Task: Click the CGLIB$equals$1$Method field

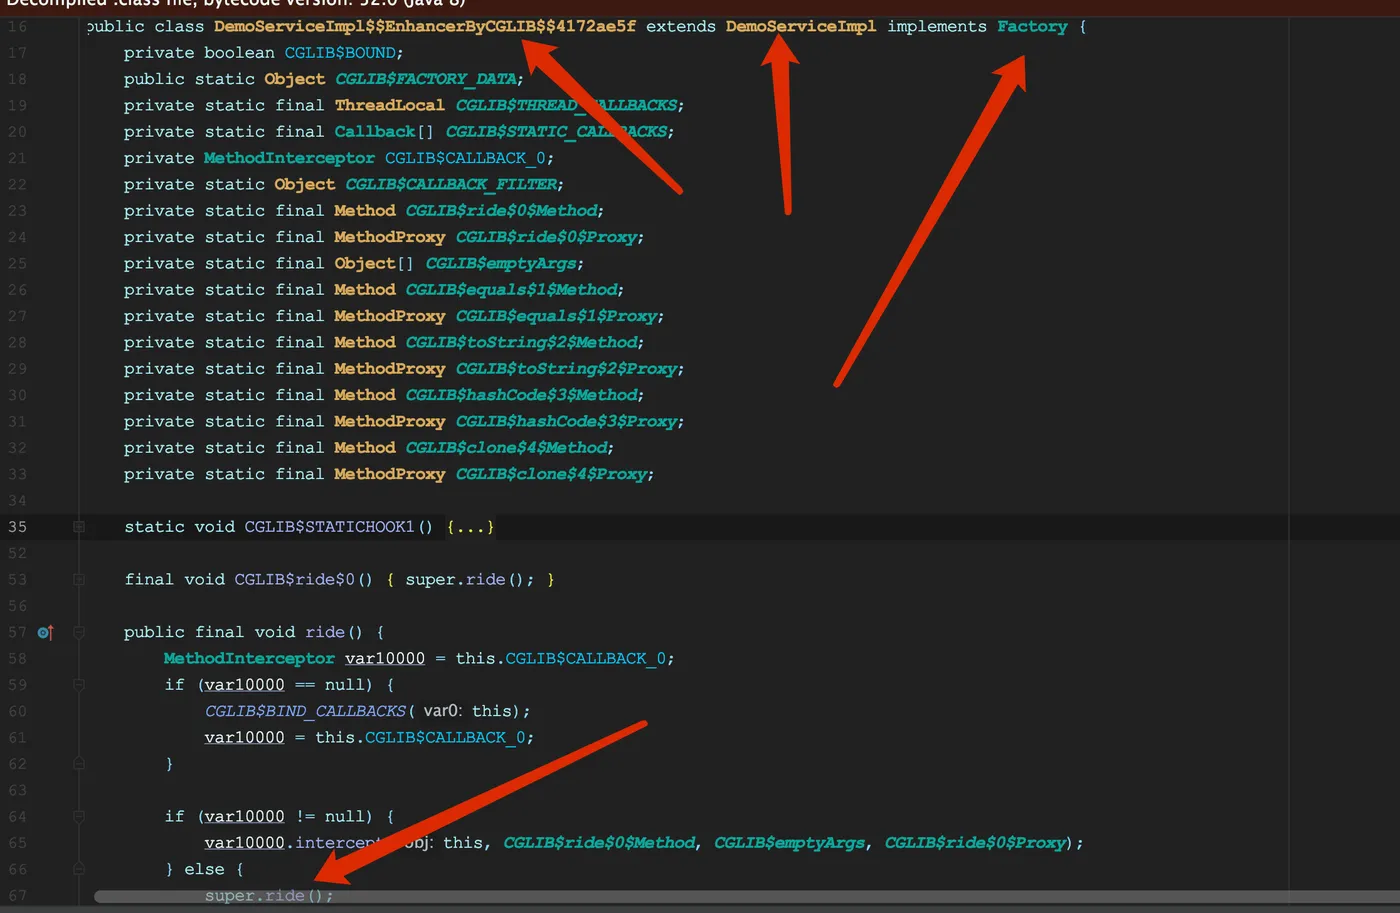Action: [x=512, y=290]
